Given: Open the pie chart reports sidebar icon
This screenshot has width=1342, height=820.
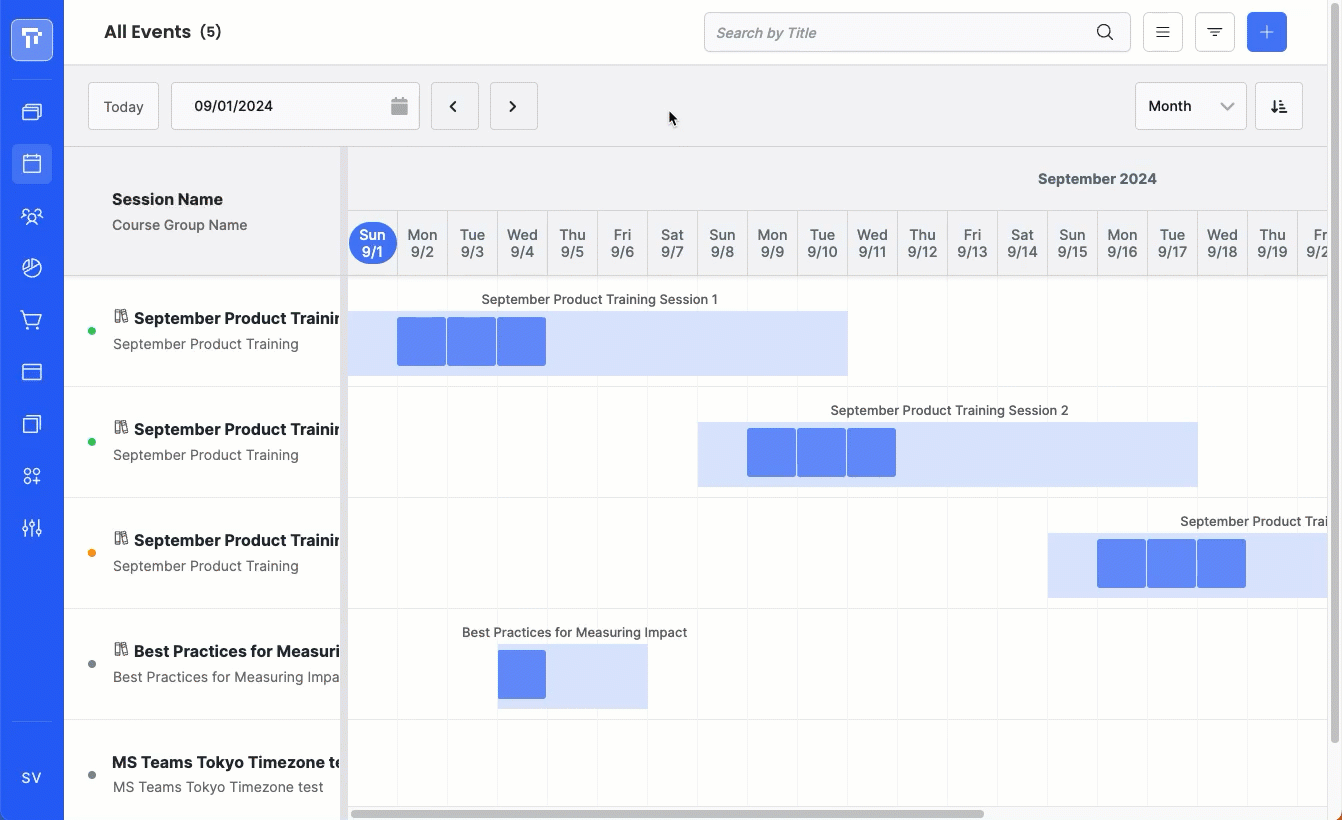Looking at the screenshot, I should (x=32, y=268).
